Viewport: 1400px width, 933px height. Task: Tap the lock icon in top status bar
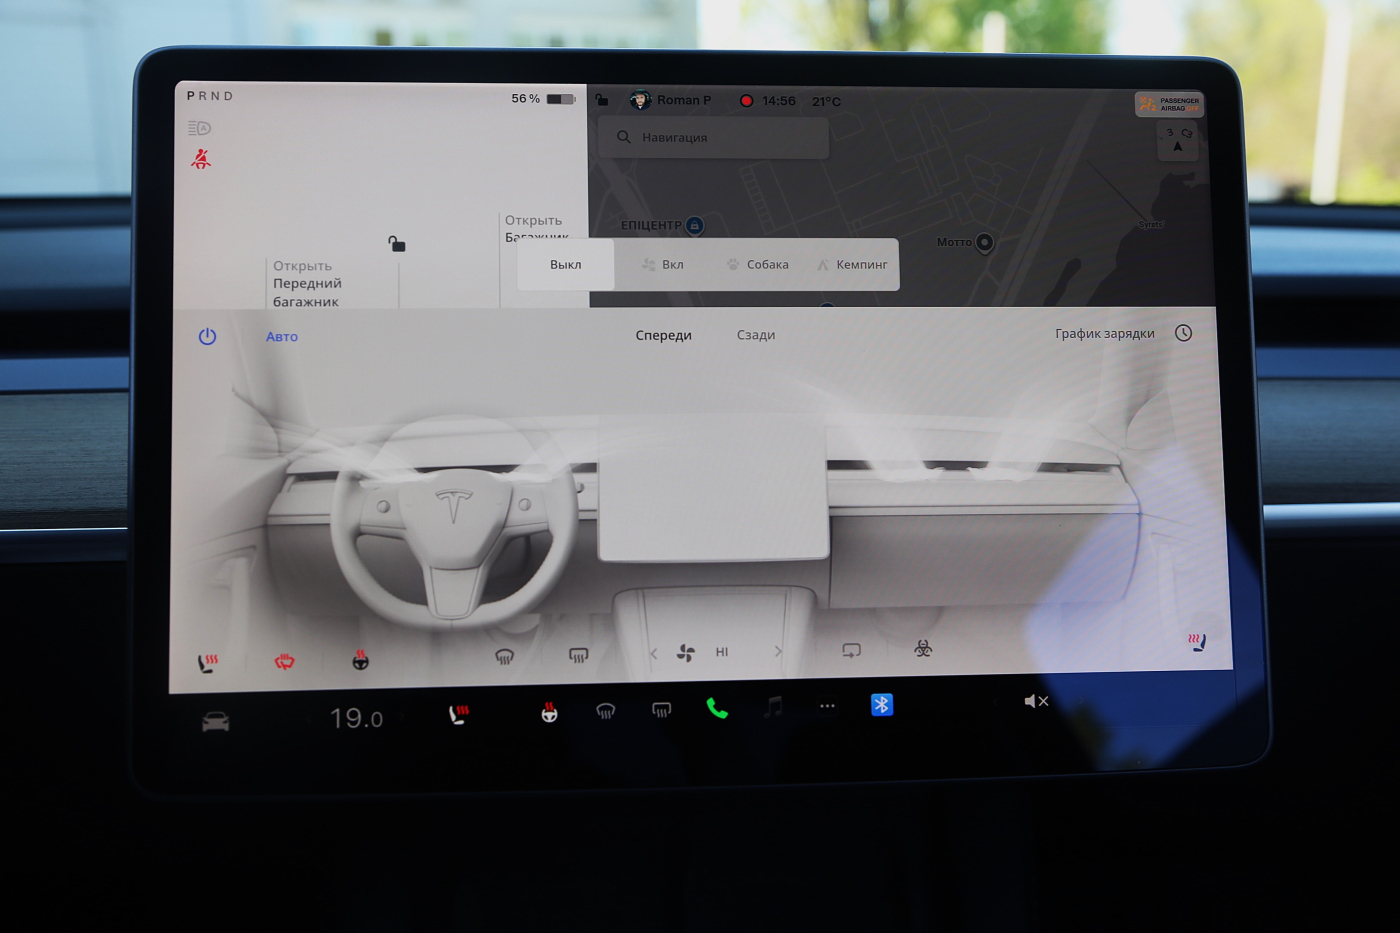coord(602,99)
